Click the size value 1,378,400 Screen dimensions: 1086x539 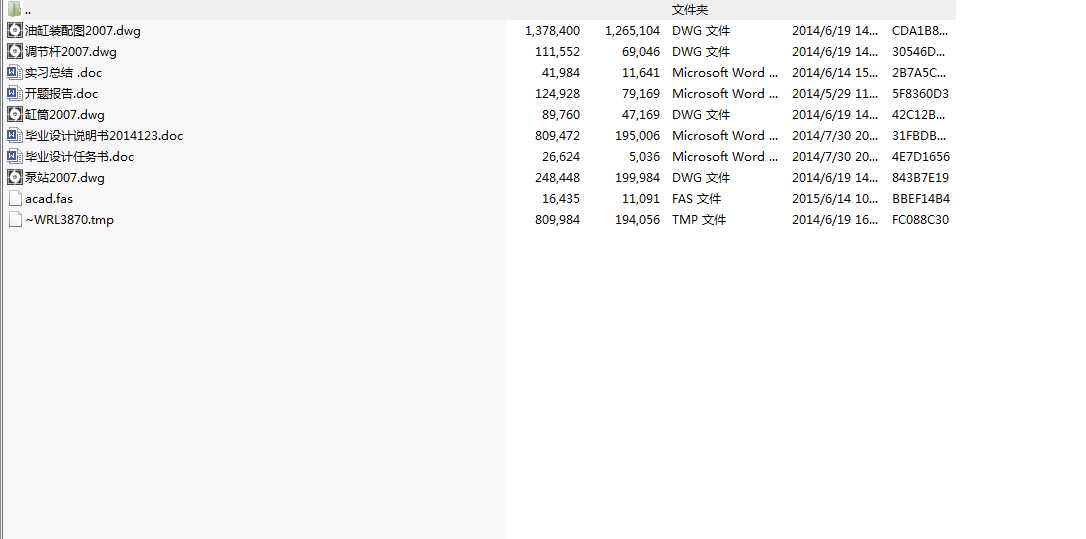pos(552,31)
